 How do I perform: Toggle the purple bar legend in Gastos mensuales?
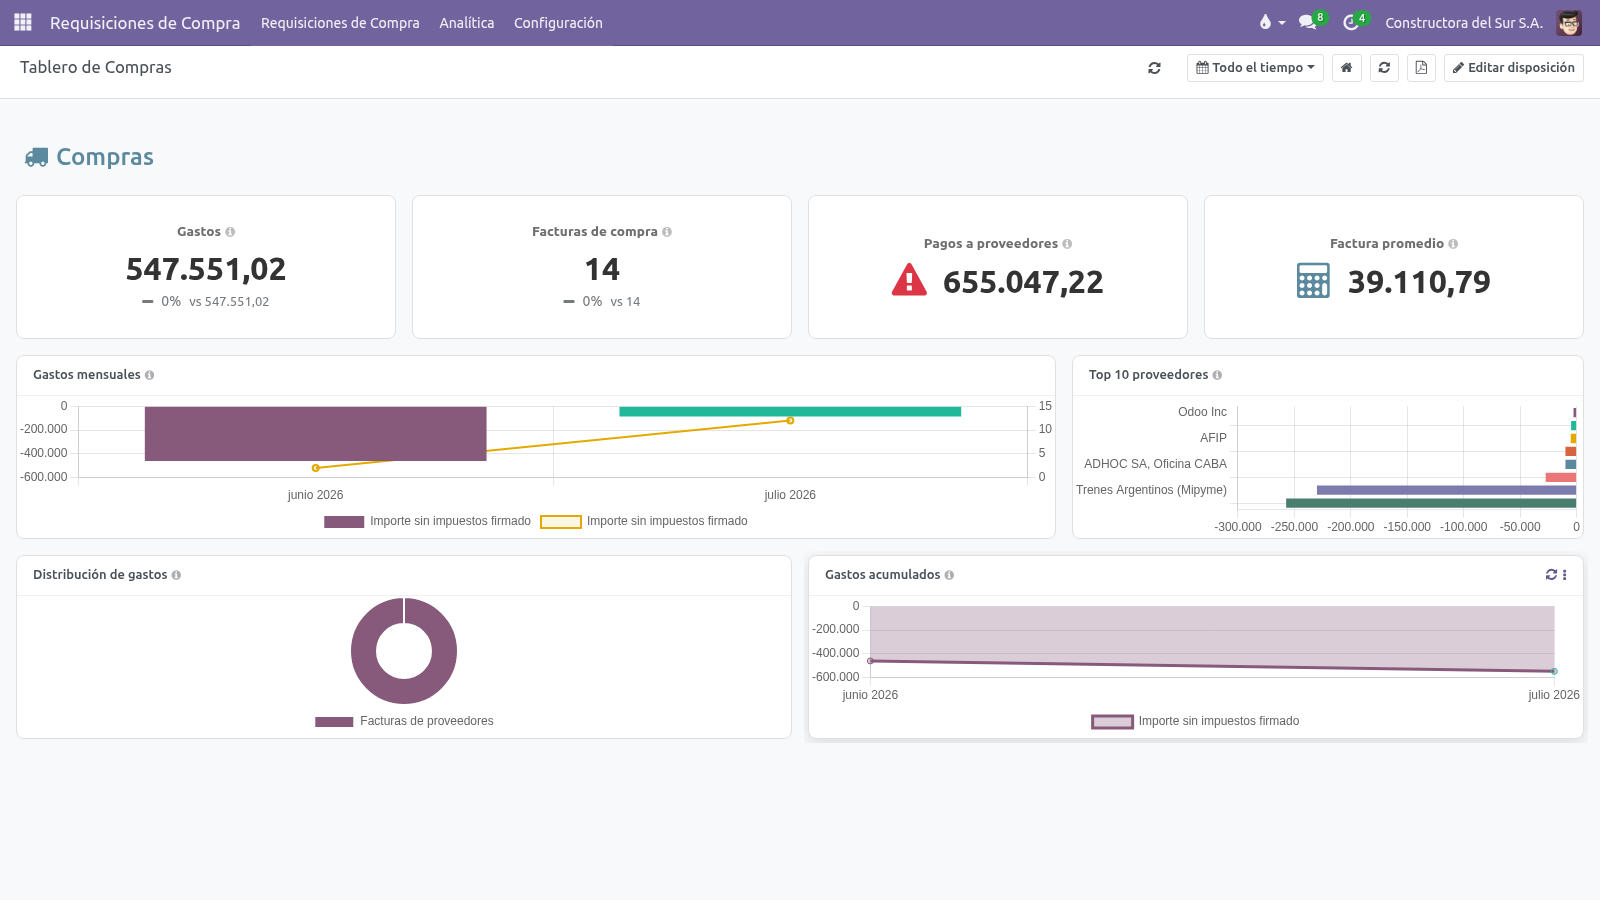click(344, 522)
